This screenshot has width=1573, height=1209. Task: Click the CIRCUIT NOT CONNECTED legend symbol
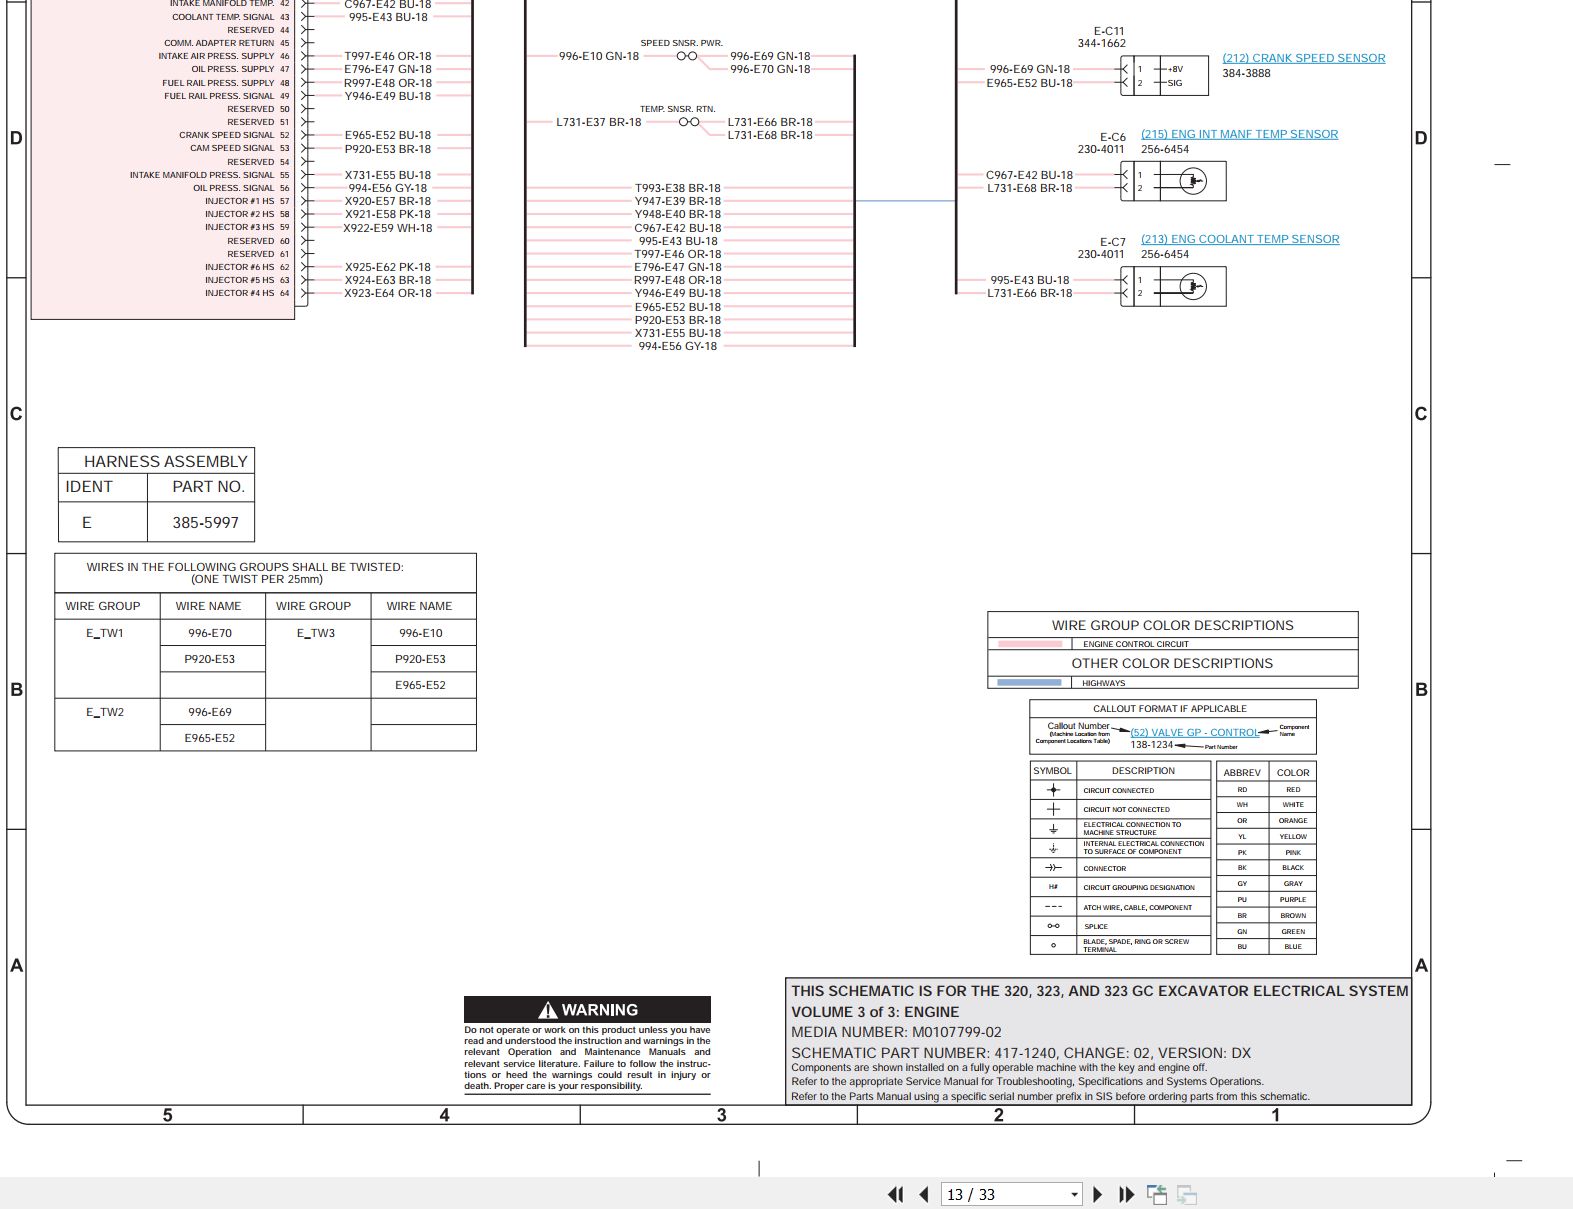[x=1053, y=809]
